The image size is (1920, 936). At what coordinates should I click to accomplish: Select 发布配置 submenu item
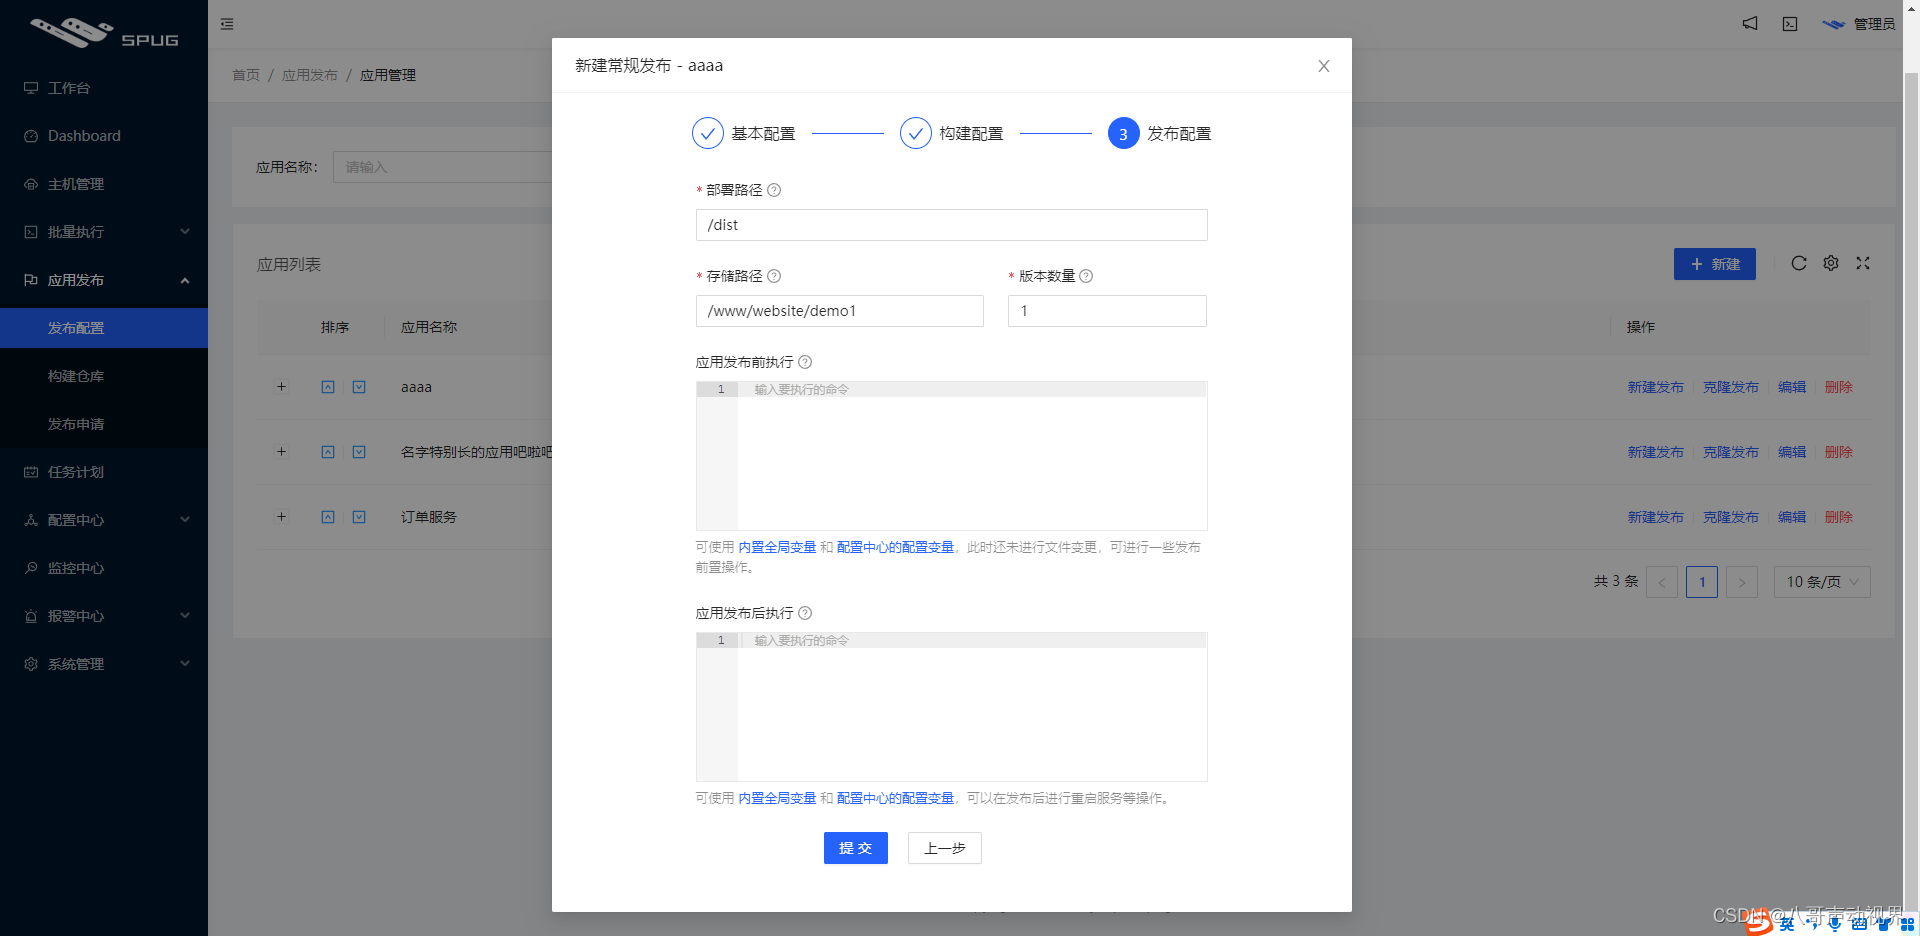(104, 328)
